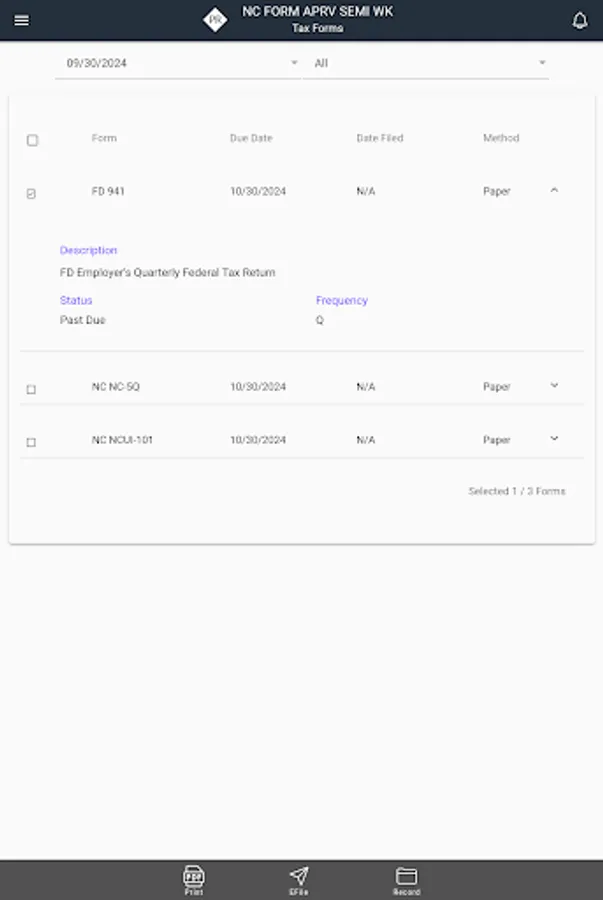Check the NC NC-5Q form checkbox
The height and width of the screenshot is (900, 603).
click(31, 386)
